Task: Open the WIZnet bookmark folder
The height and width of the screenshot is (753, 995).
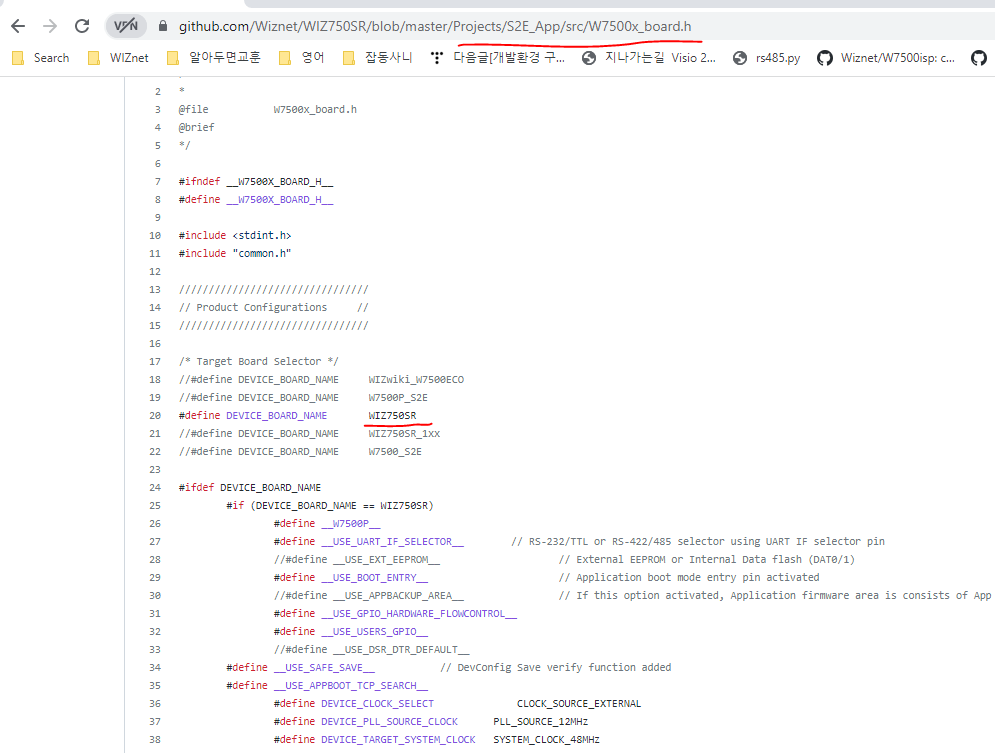Action: tap(119, 58)
